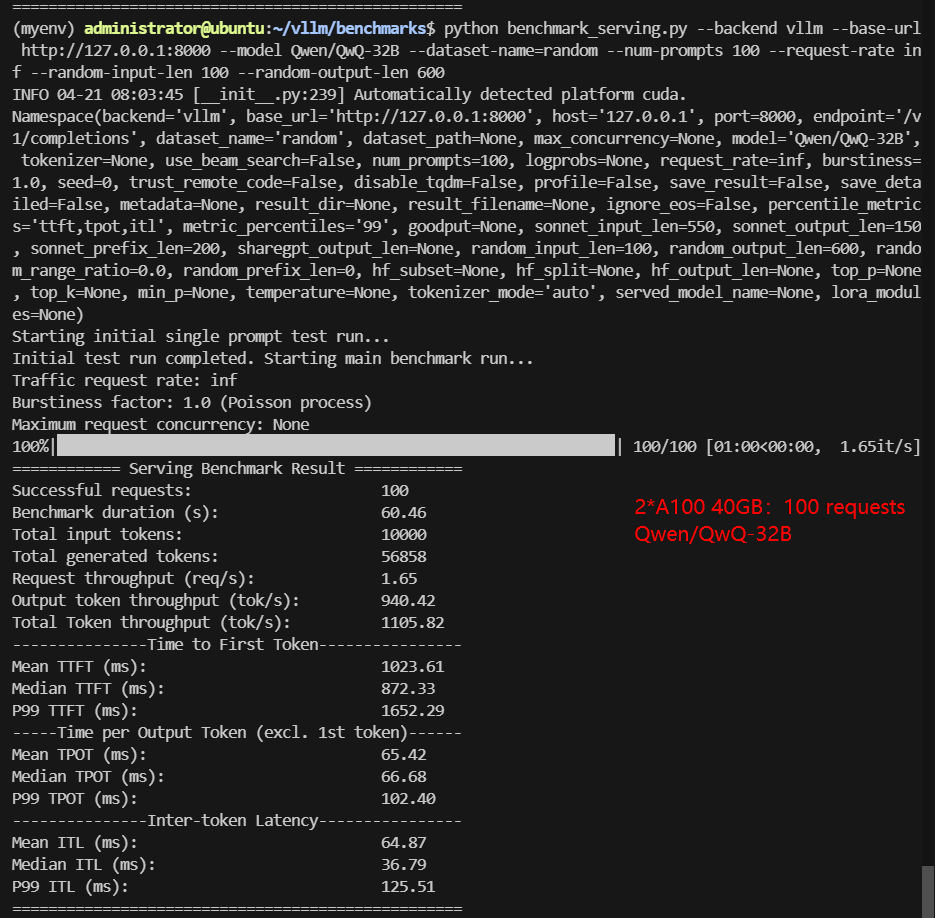Click the "Mean TPOT (ms):" label
Image resolution: width=935 pixels, height=918 pixels.
pyautogui.click(x=79, y=755)
